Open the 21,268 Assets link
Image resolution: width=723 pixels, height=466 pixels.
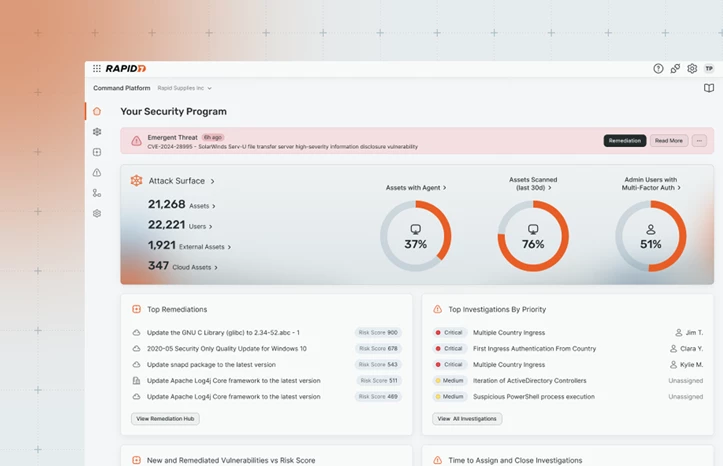(x=182, y=205)
